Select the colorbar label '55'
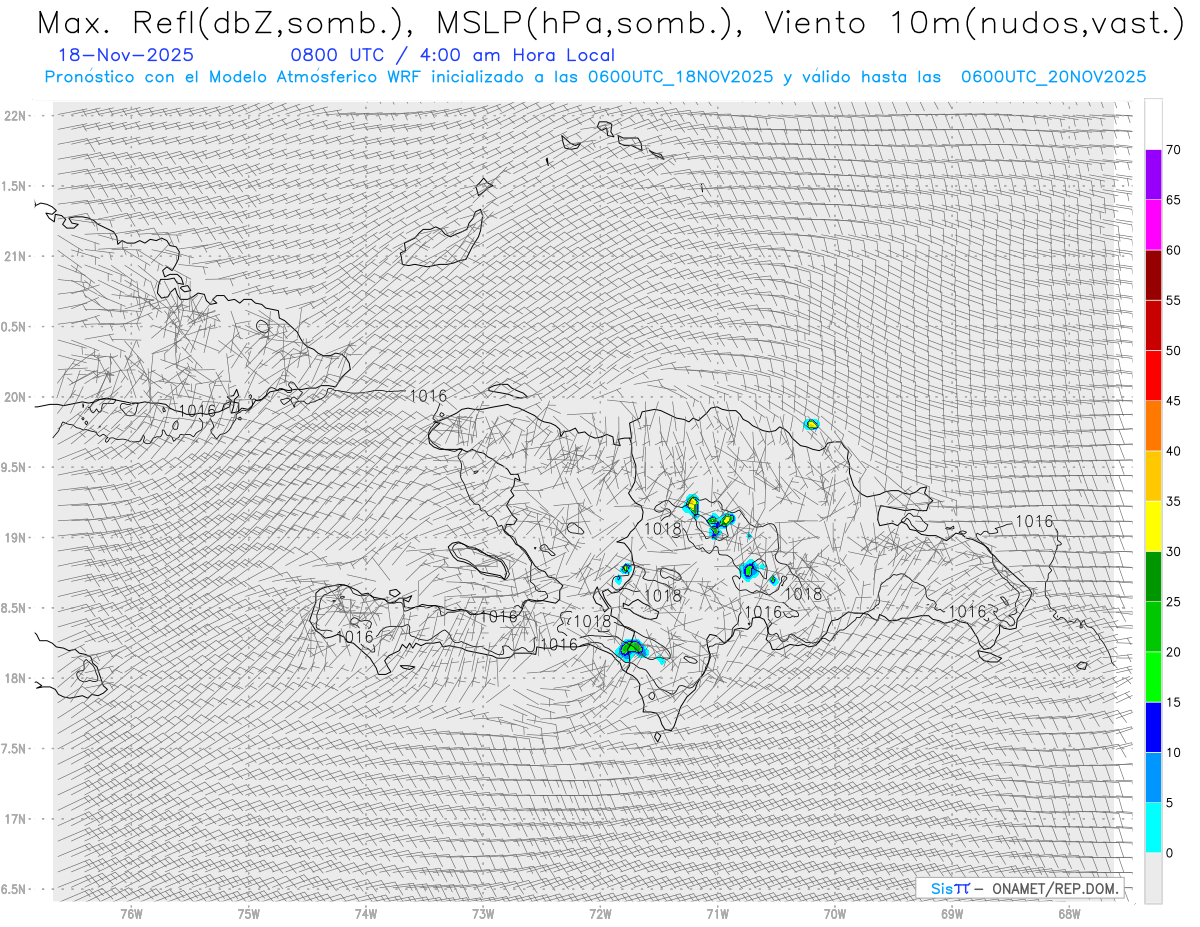This screenshot has width=1200, height=927. pos(1173,300)
